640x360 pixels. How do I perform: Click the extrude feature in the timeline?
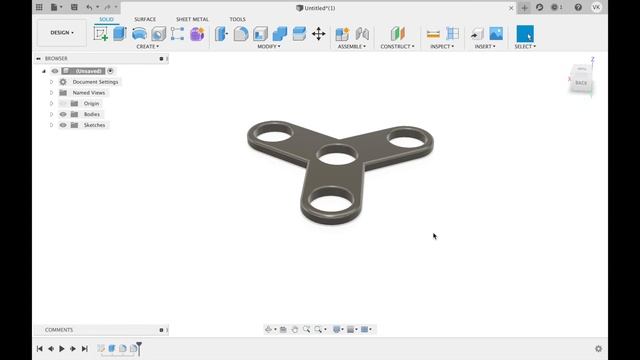pos(111,348)
